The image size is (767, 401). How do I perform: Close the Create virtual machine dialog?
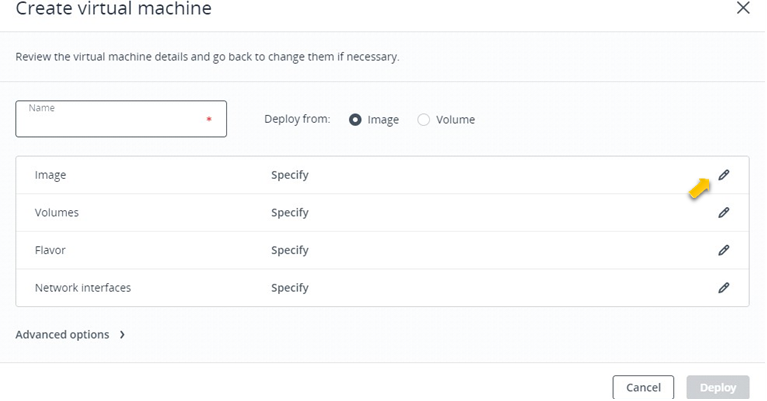(x=743, y=8)
